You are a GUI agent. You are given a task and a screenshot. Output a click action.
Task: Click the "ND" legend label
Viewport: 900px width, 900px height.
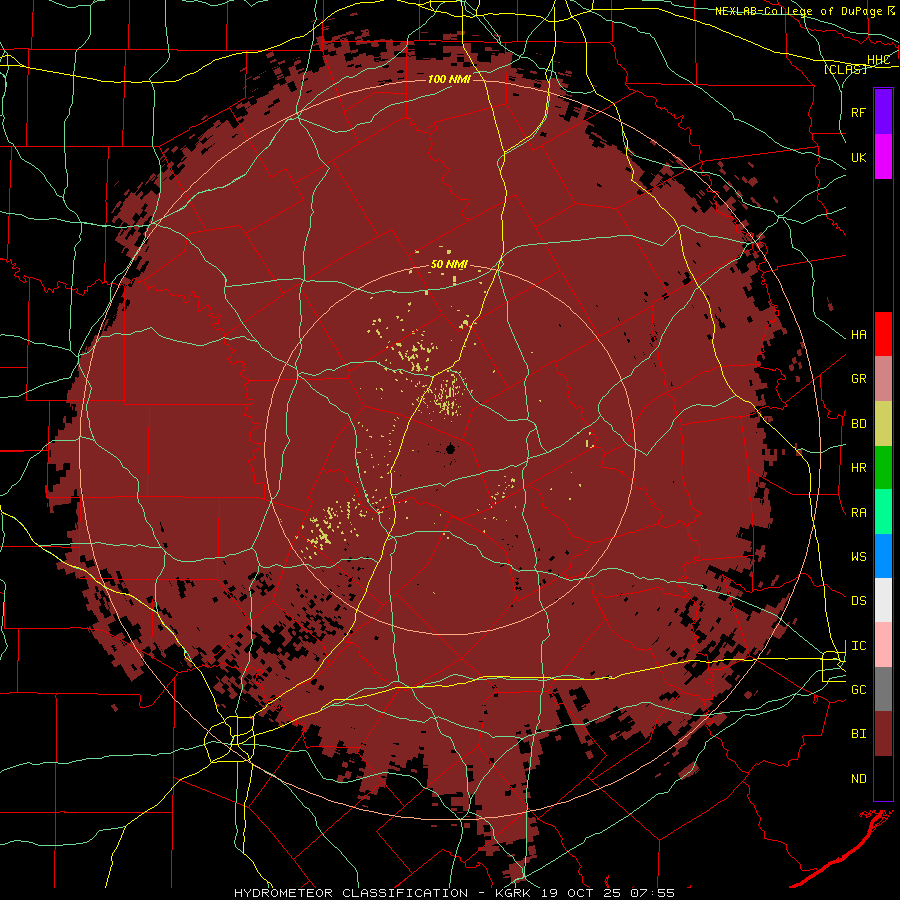point(858,779)
